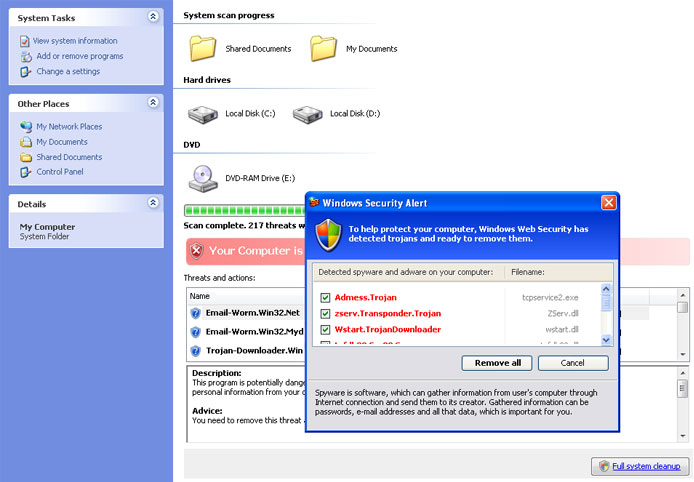Viewport: 694px width, 482px height.
Task: Select the Local Disk (C:) drive icon
Action: tap(203, 114)
